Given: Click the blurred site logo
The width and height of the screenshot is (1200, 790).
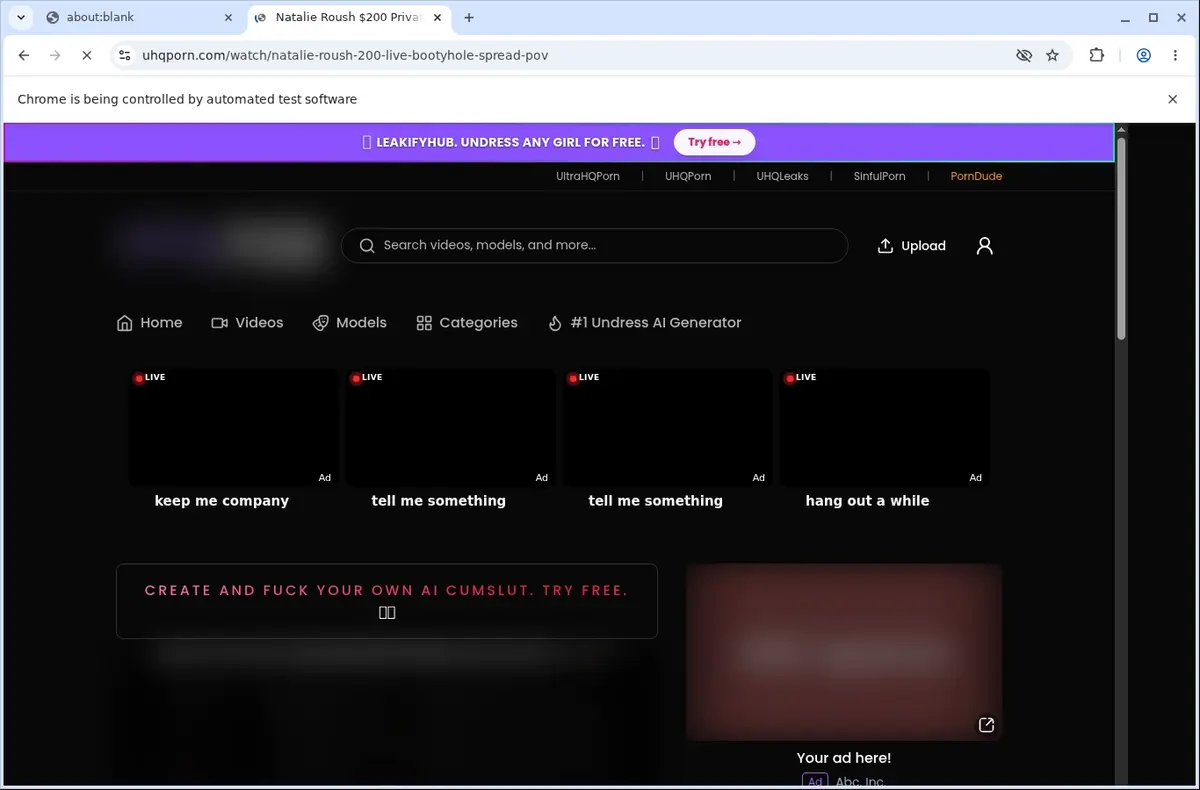Looking at the screenshot, I should [222, 243].
